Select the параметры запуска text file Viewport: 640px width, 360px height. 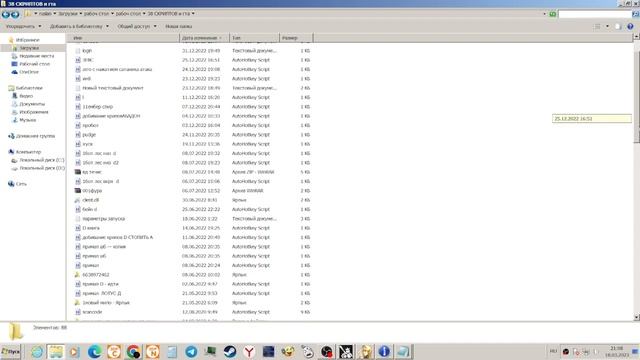(103, 219)
